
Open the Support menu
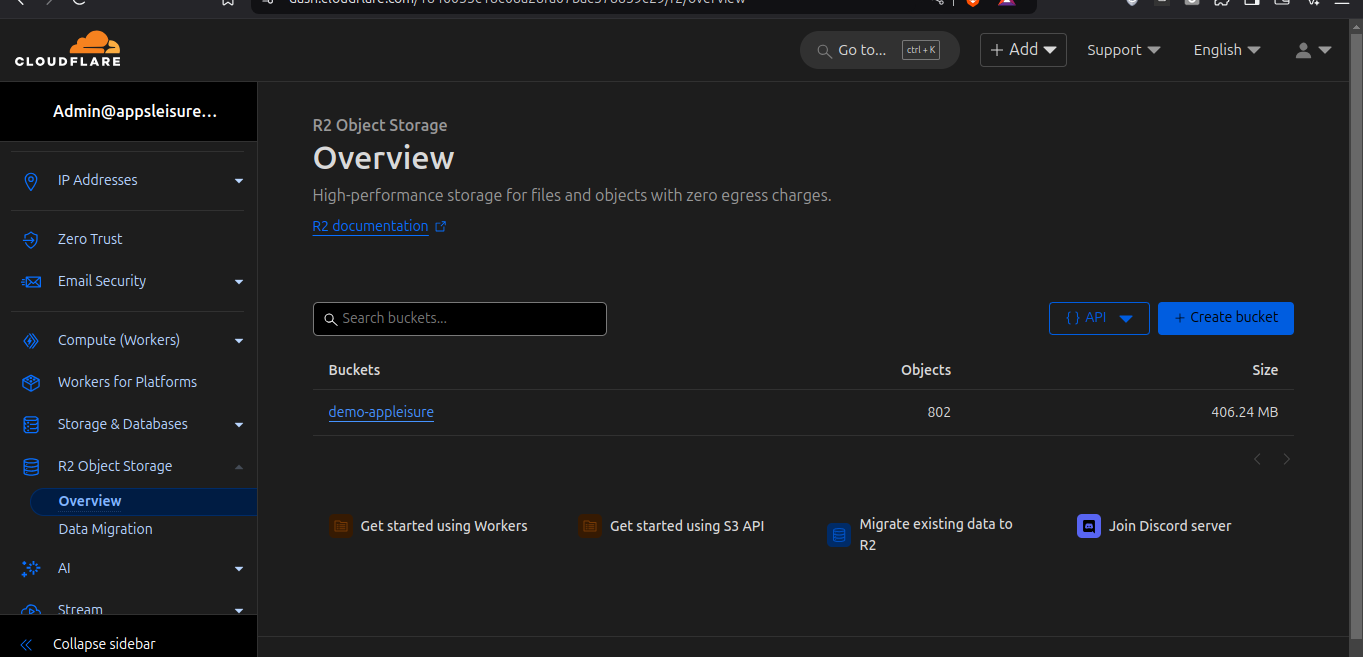point(1122,49)
